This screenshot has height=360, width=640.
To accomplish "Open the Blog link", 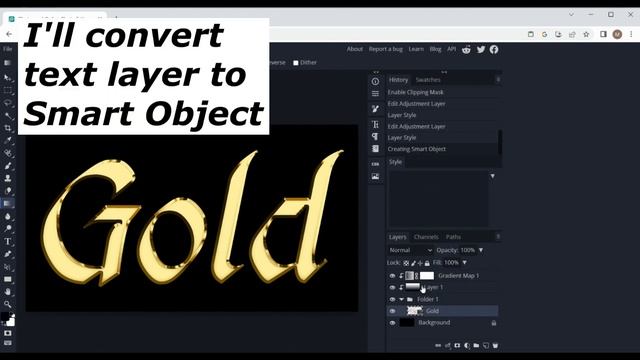I will point(435,49).
